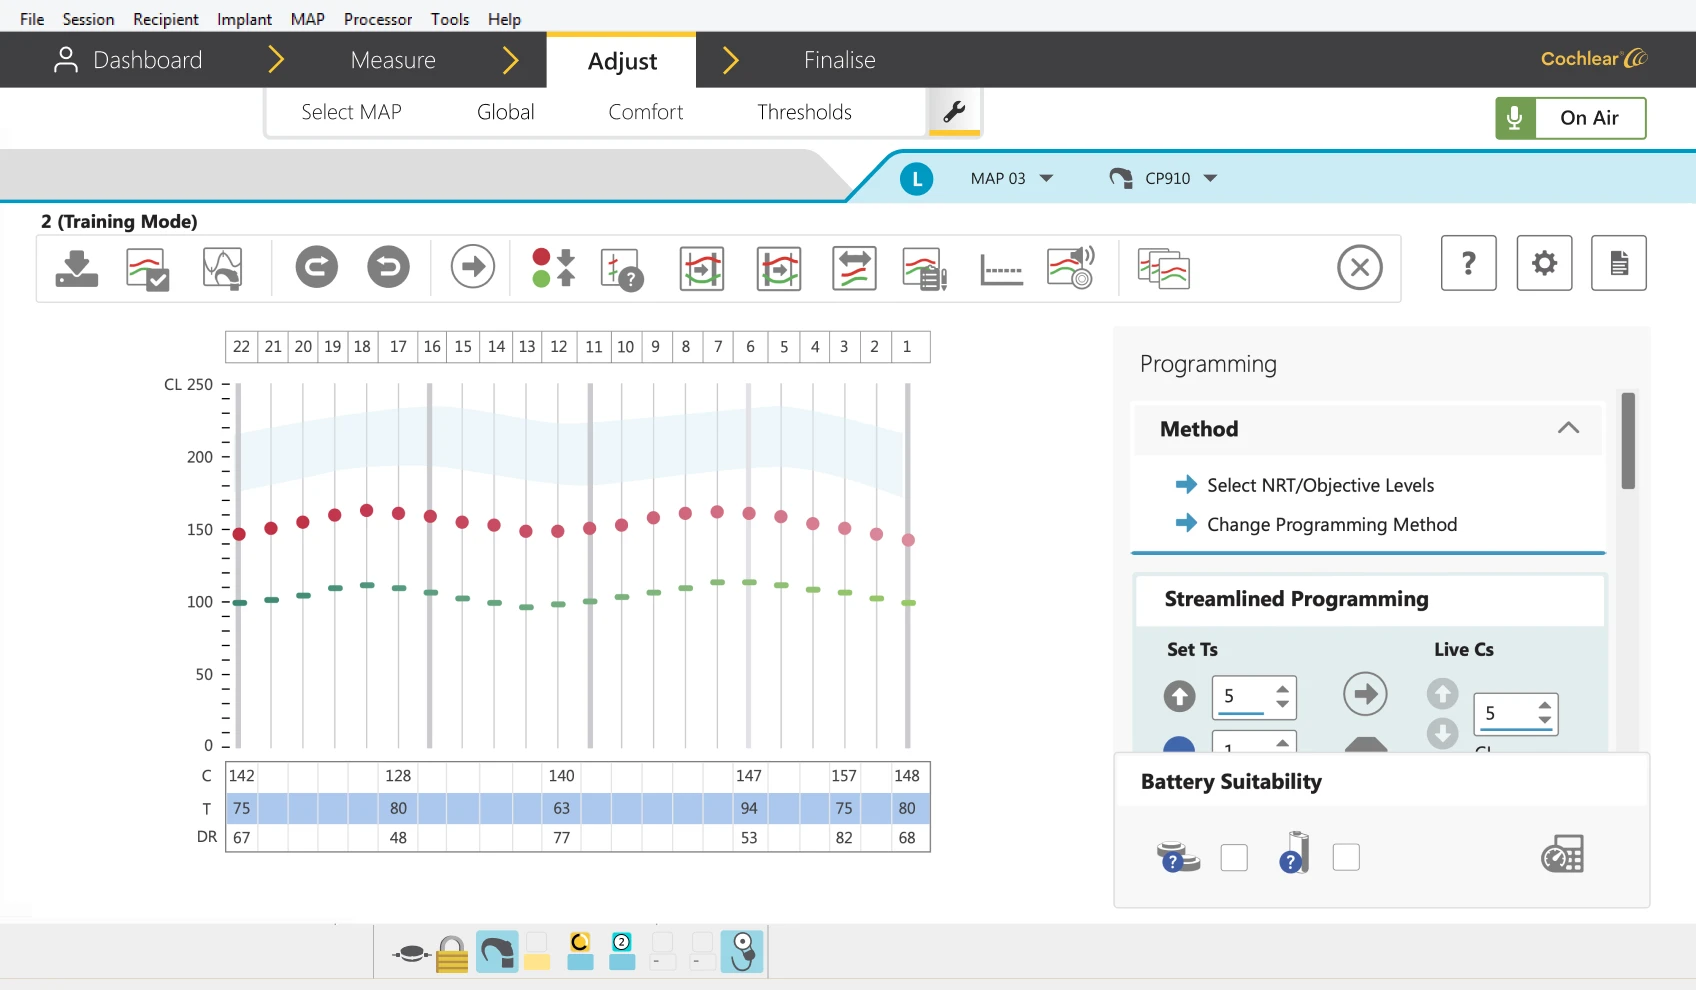1696x990 pixels.
Task: Click the circled X cancel icon
Action: (1359, 268)
